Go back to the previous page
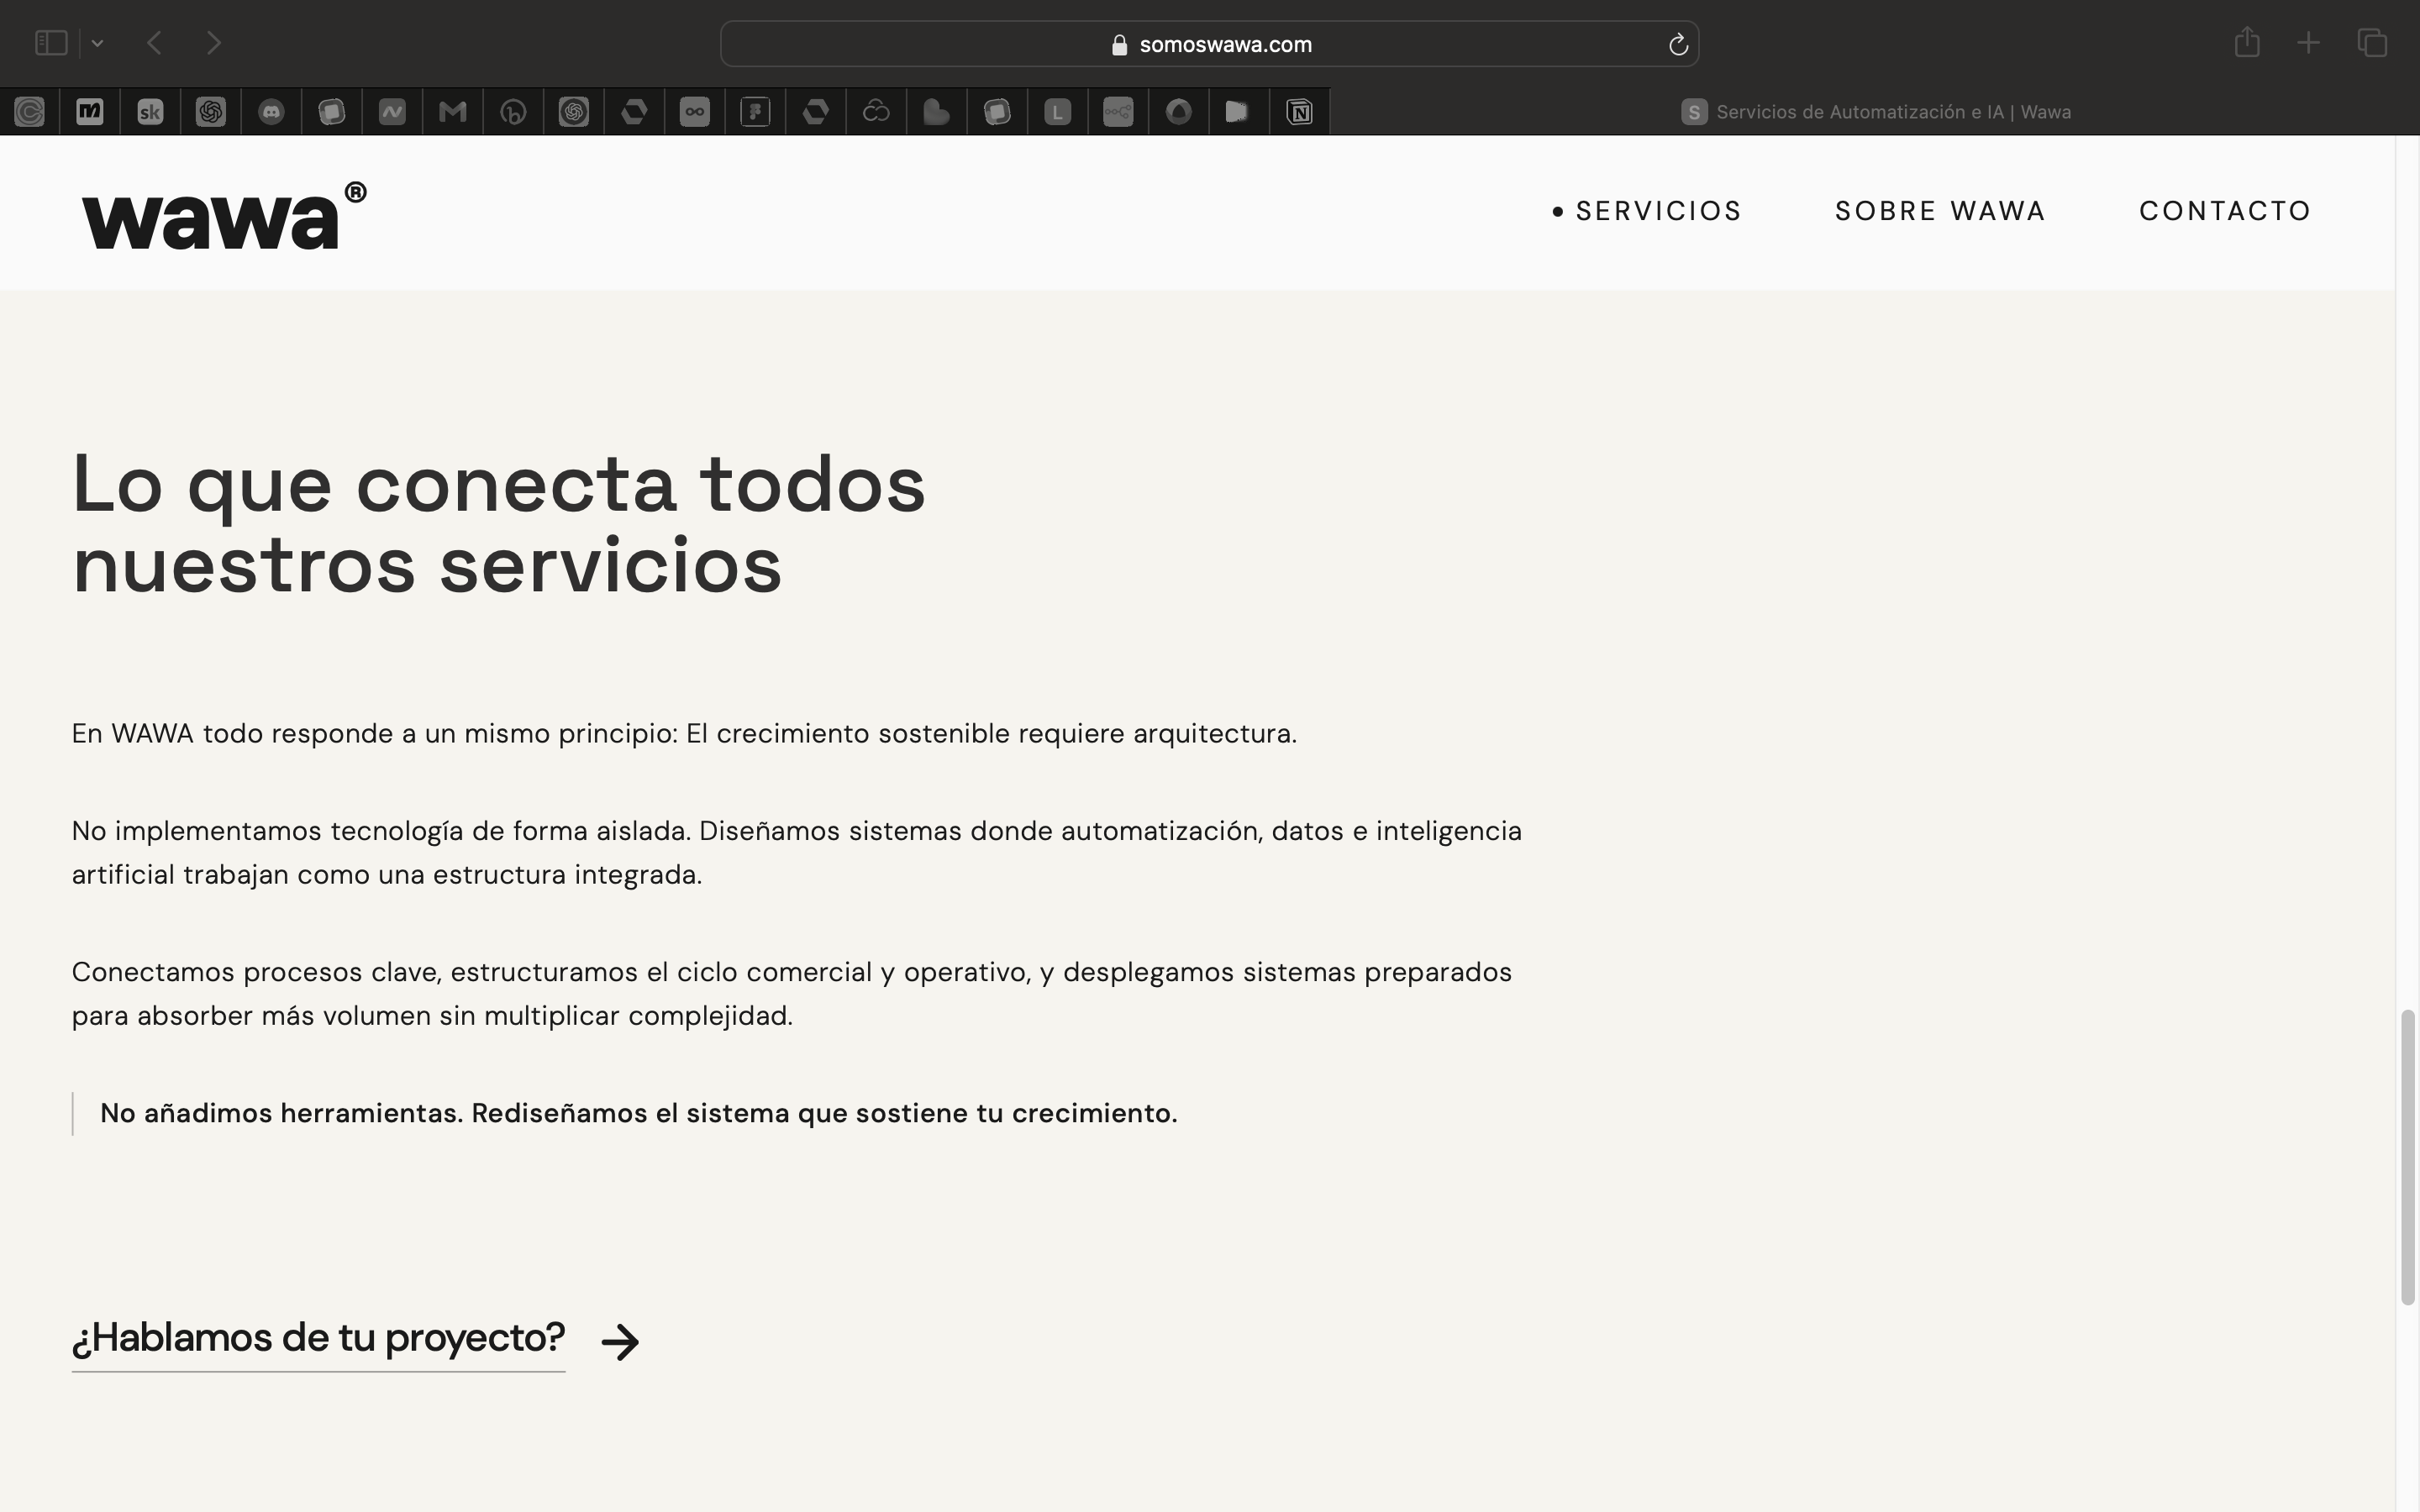Viewport: 2420px width, 1512px height. coord(154,43)
